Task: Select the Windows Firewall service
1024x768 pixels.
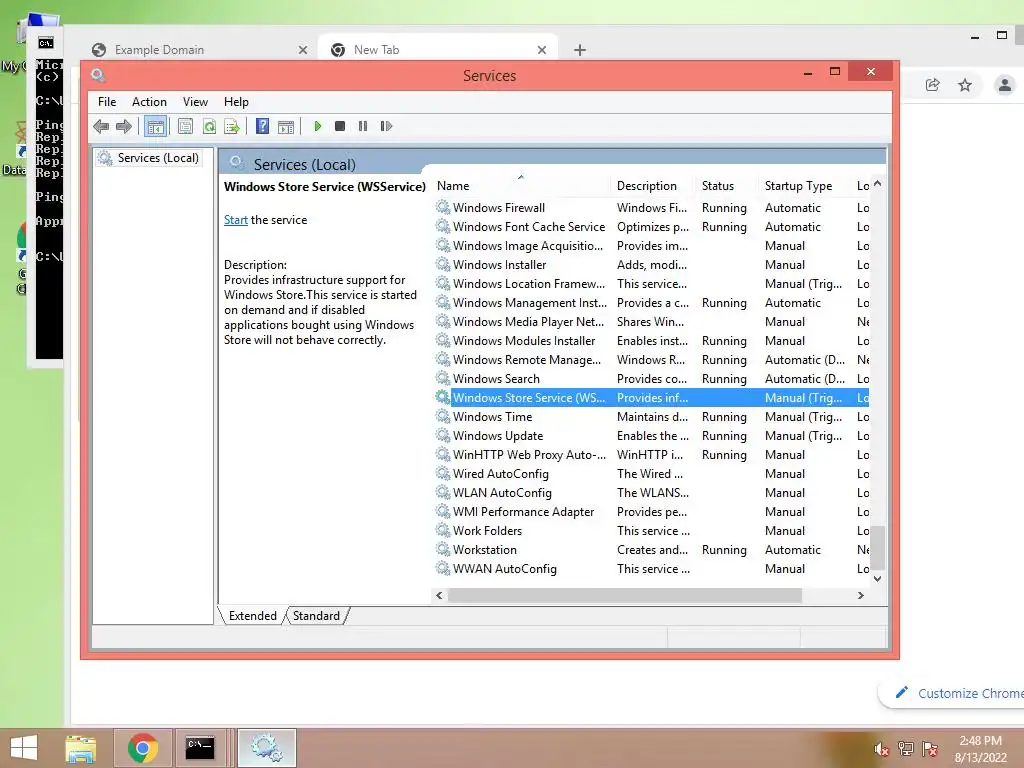Action: pos(652,208)
